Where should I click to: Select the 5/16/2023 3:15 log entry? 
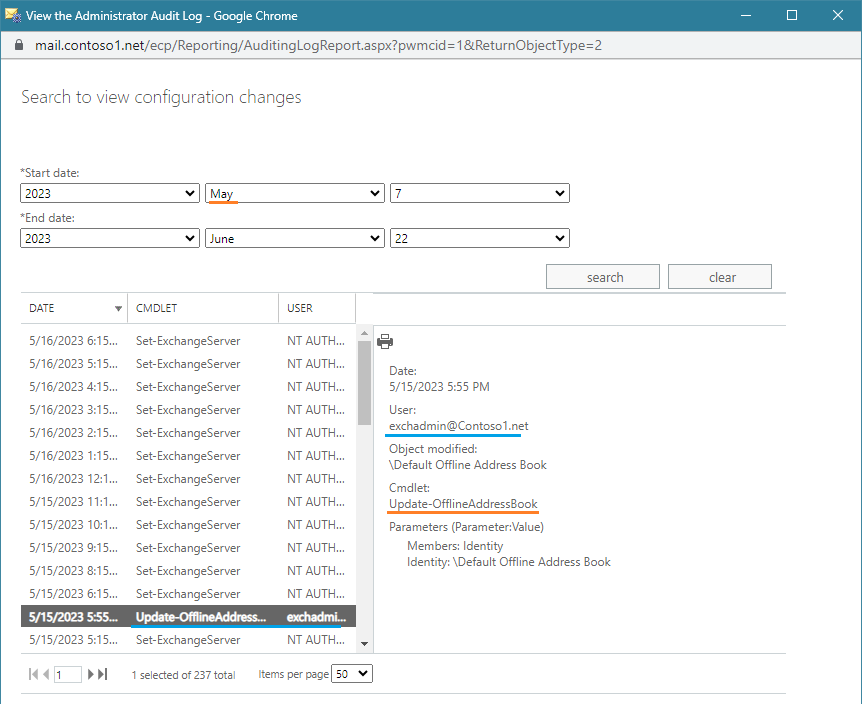188,410
